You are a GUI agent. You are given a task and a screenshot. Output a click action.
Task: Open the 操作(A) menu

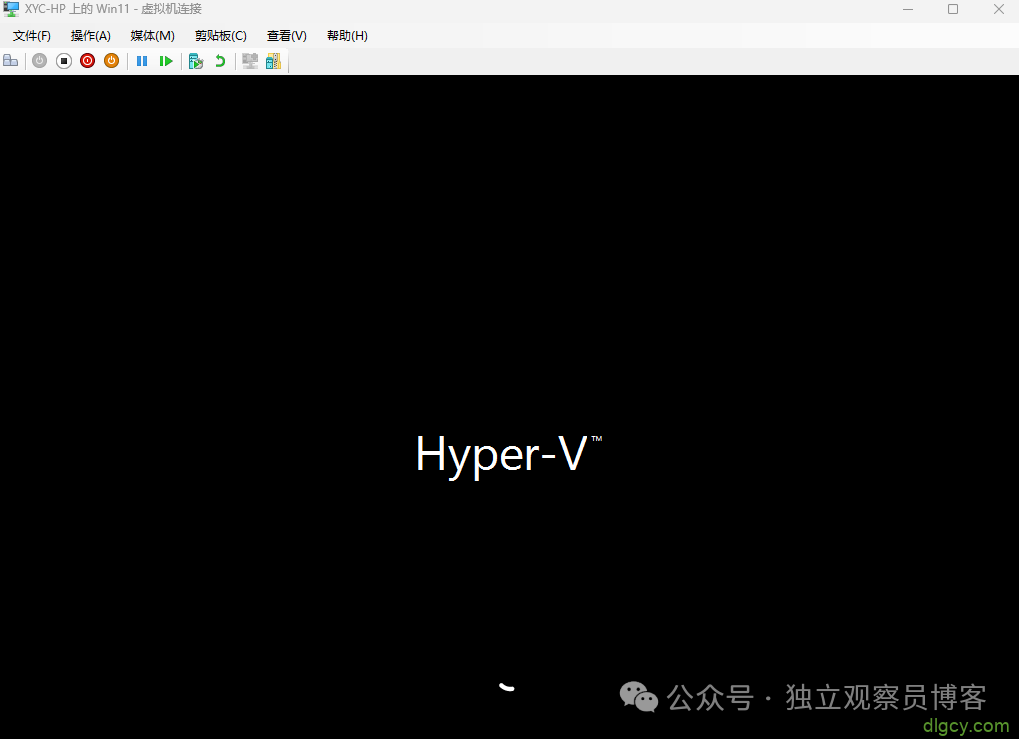click(91, 35)
